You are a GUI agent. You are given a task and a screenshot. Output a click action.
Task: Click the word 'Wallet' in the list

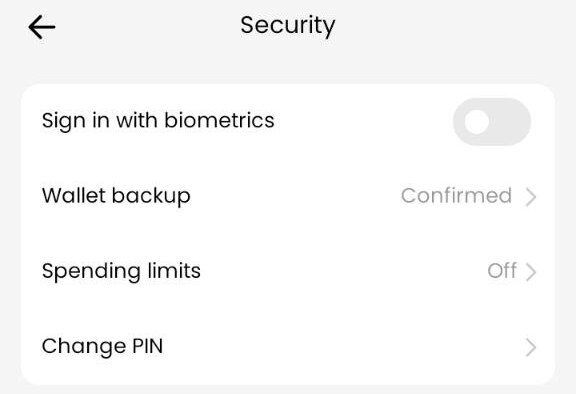(74, 195)
